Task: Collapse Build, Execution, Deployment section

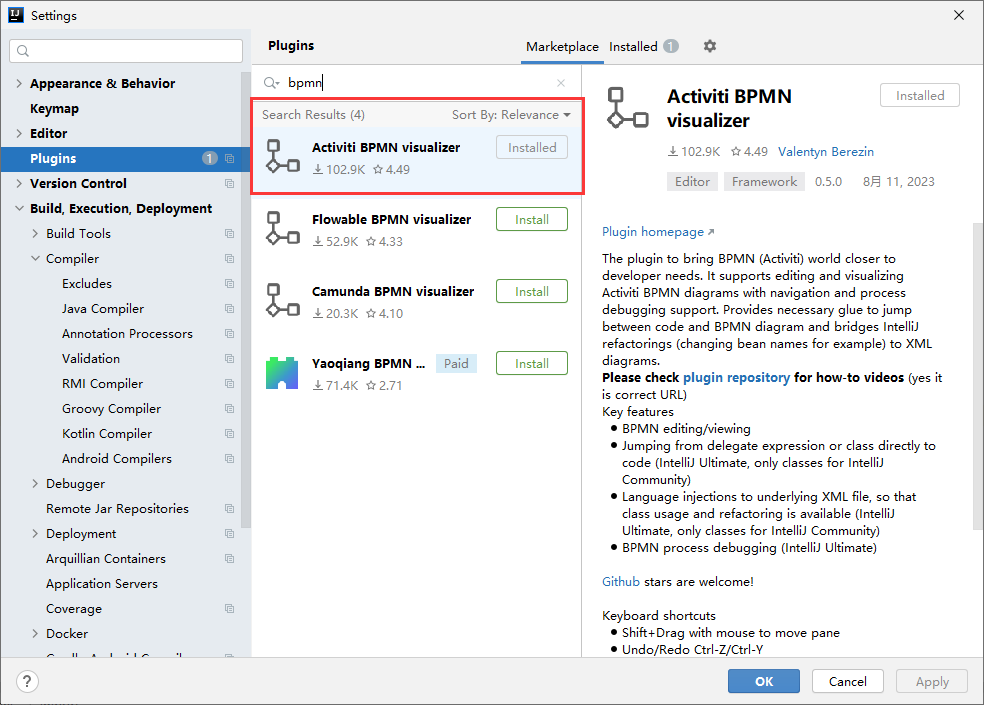Action: (19, 208)
